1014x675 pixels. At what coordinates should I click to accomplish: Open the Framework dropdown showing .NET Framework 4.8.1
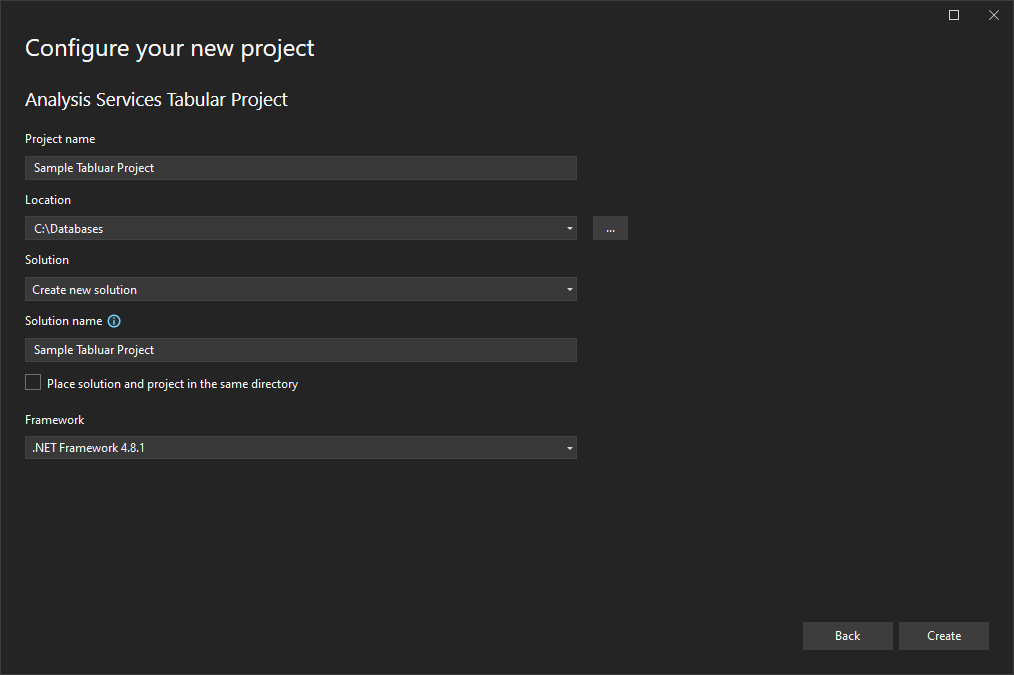[x=569, y=447]
